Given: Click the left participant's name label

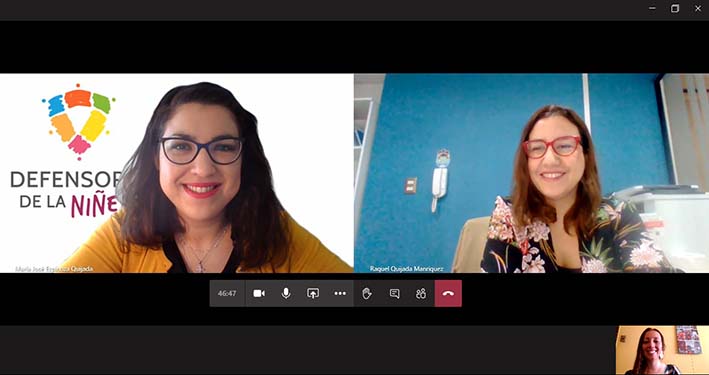Looking at the screenshot, I should [54, 269].
